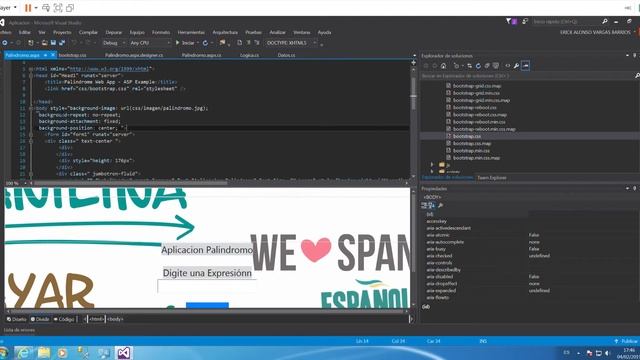Click the Save All toolbar icon
640x360 pixels.
(x=62, y=42)
